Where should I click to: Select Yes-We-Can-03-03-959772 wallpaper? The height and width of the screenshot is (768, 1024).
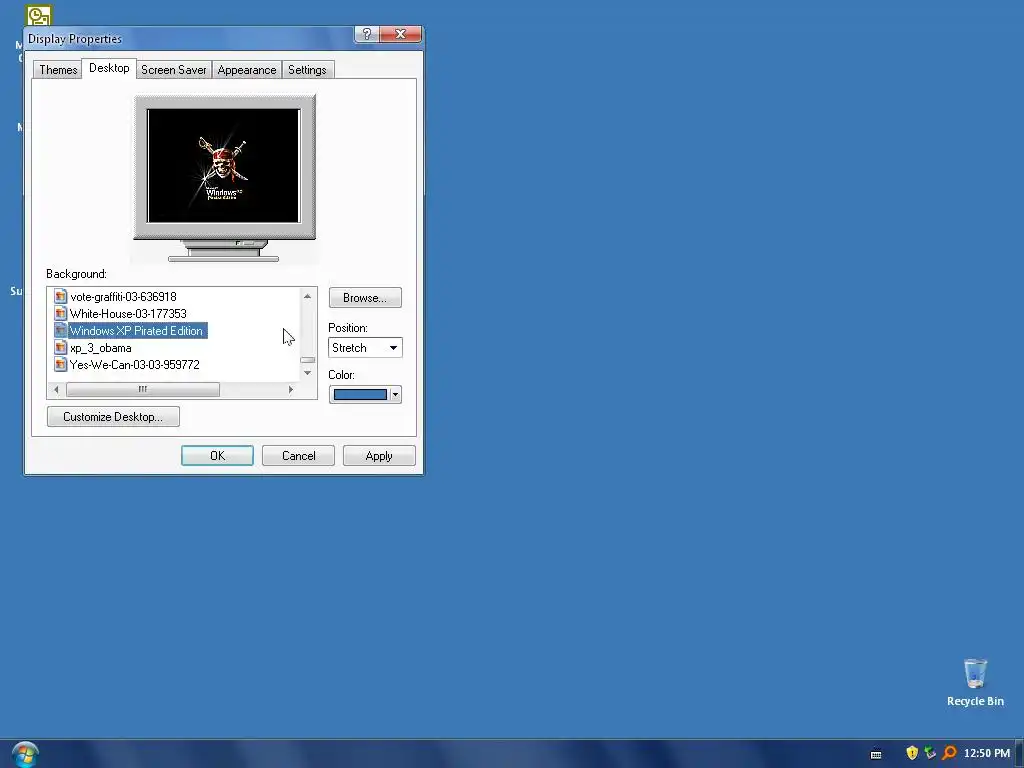[135, 364]
